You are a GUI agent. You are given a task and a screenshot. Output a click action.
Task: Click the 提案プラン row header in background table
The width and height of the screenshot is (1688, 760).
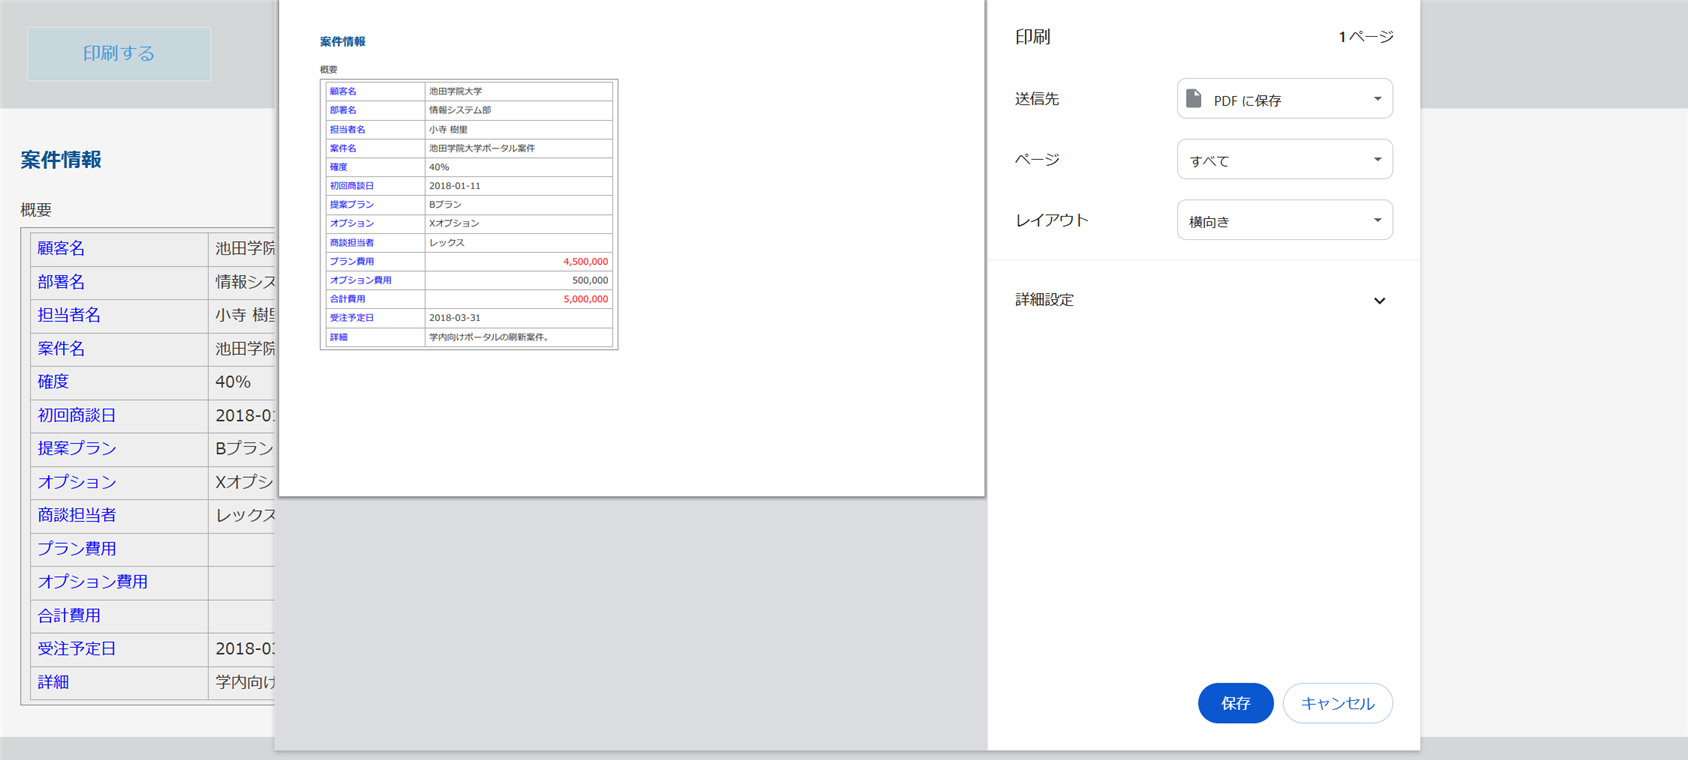pyautogui.click(x=77, y=449)
